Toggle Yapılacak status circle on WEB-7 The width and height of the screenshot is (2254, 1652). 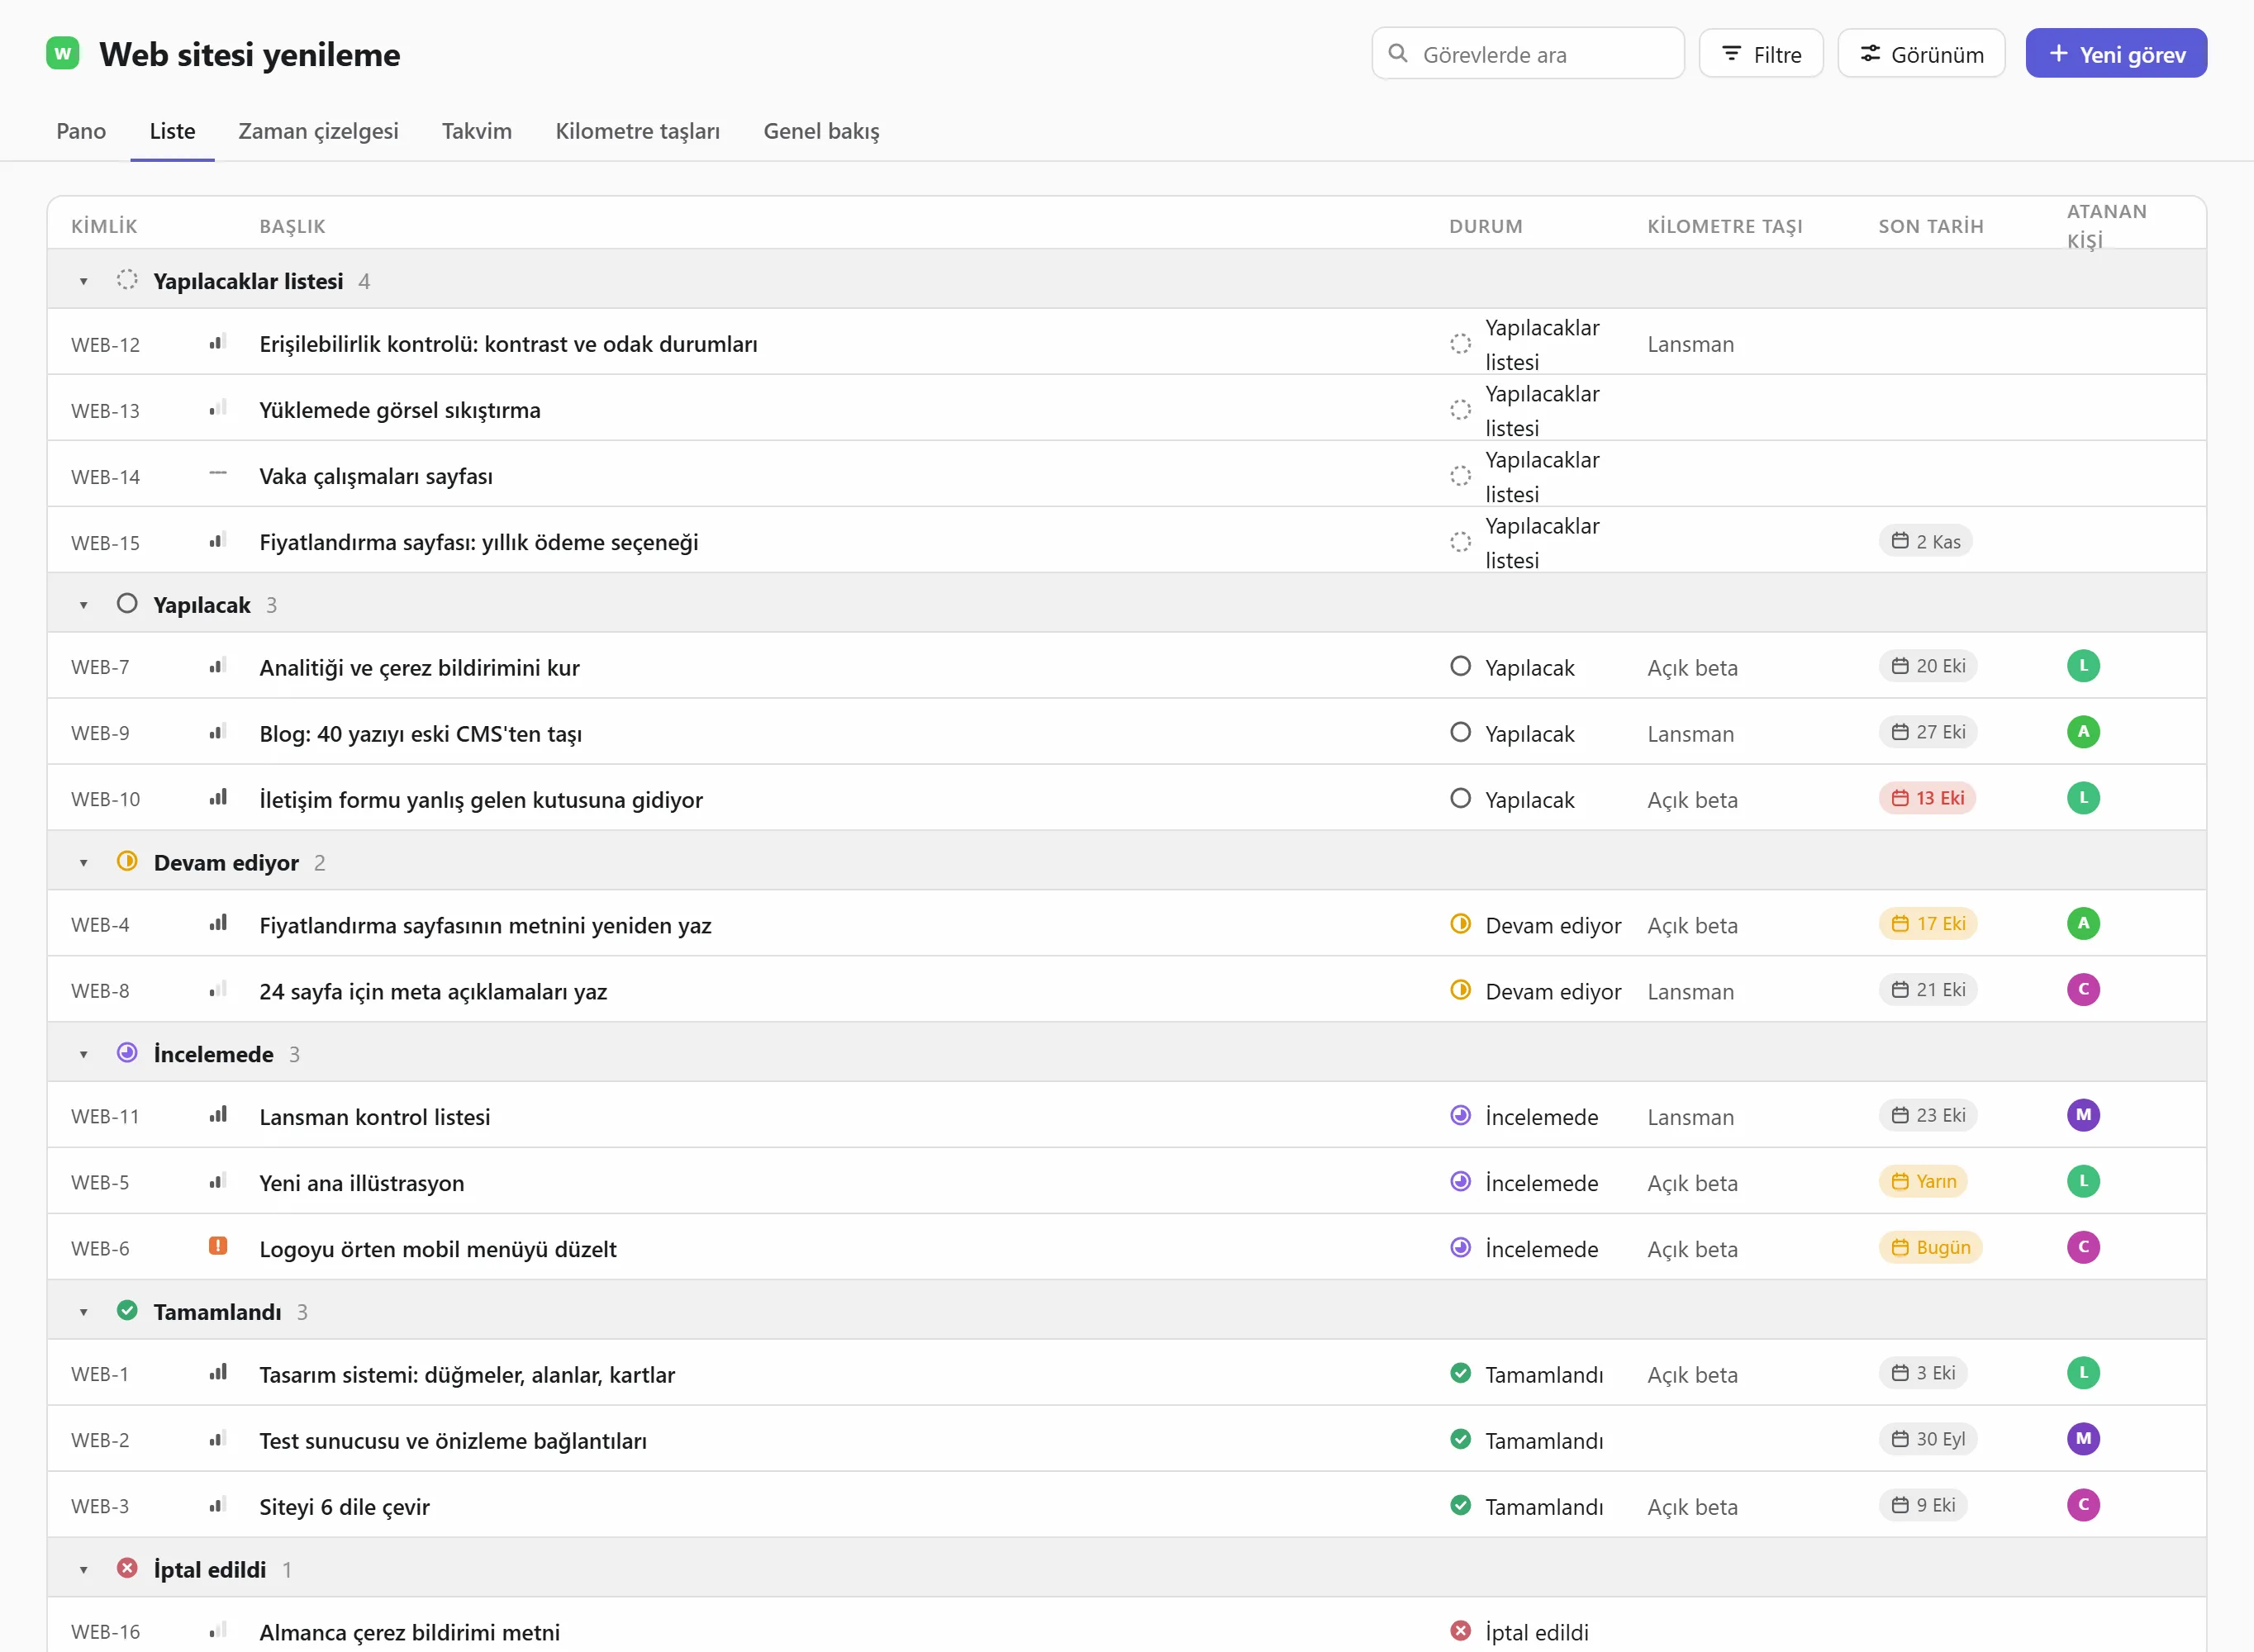[1460, 666]
